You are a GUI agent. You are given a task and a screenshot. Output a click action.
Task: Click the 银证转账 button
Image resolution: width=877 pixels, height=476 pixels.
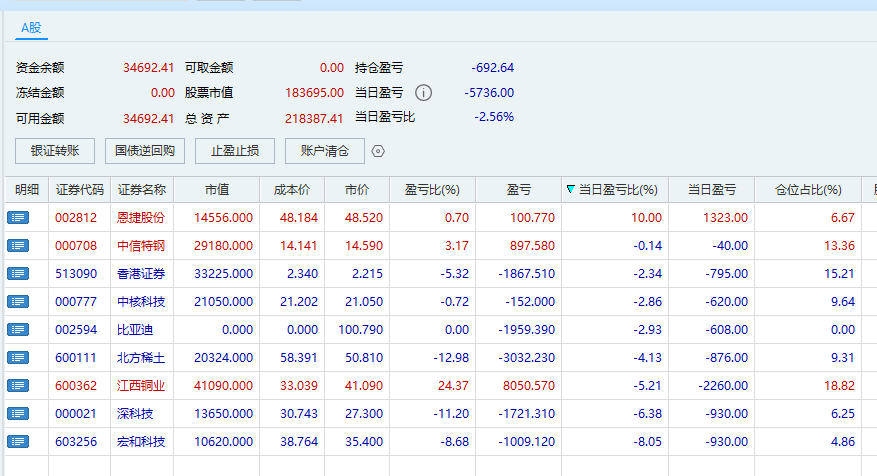[x=55, y=151]
